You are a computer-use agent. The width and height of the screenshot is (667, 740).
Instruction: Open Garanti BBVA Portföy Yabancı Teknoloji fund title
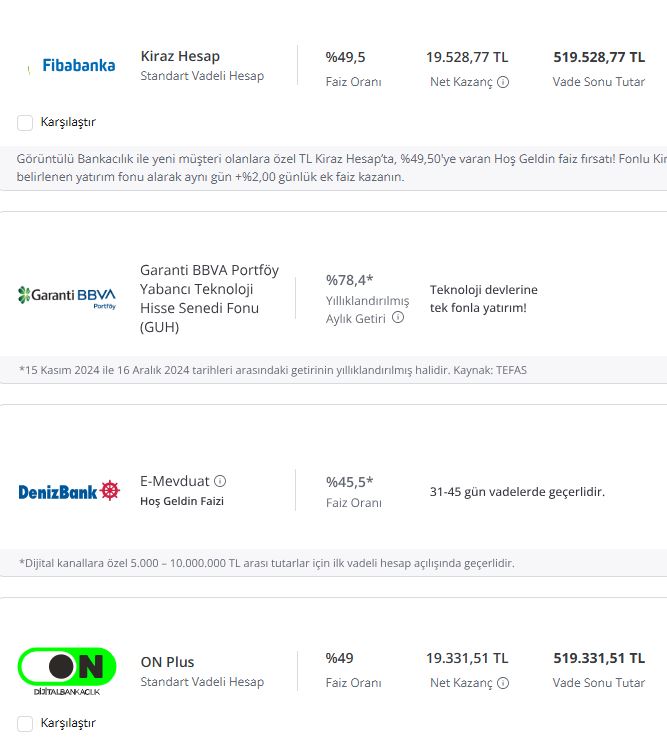tap(209, 298)
